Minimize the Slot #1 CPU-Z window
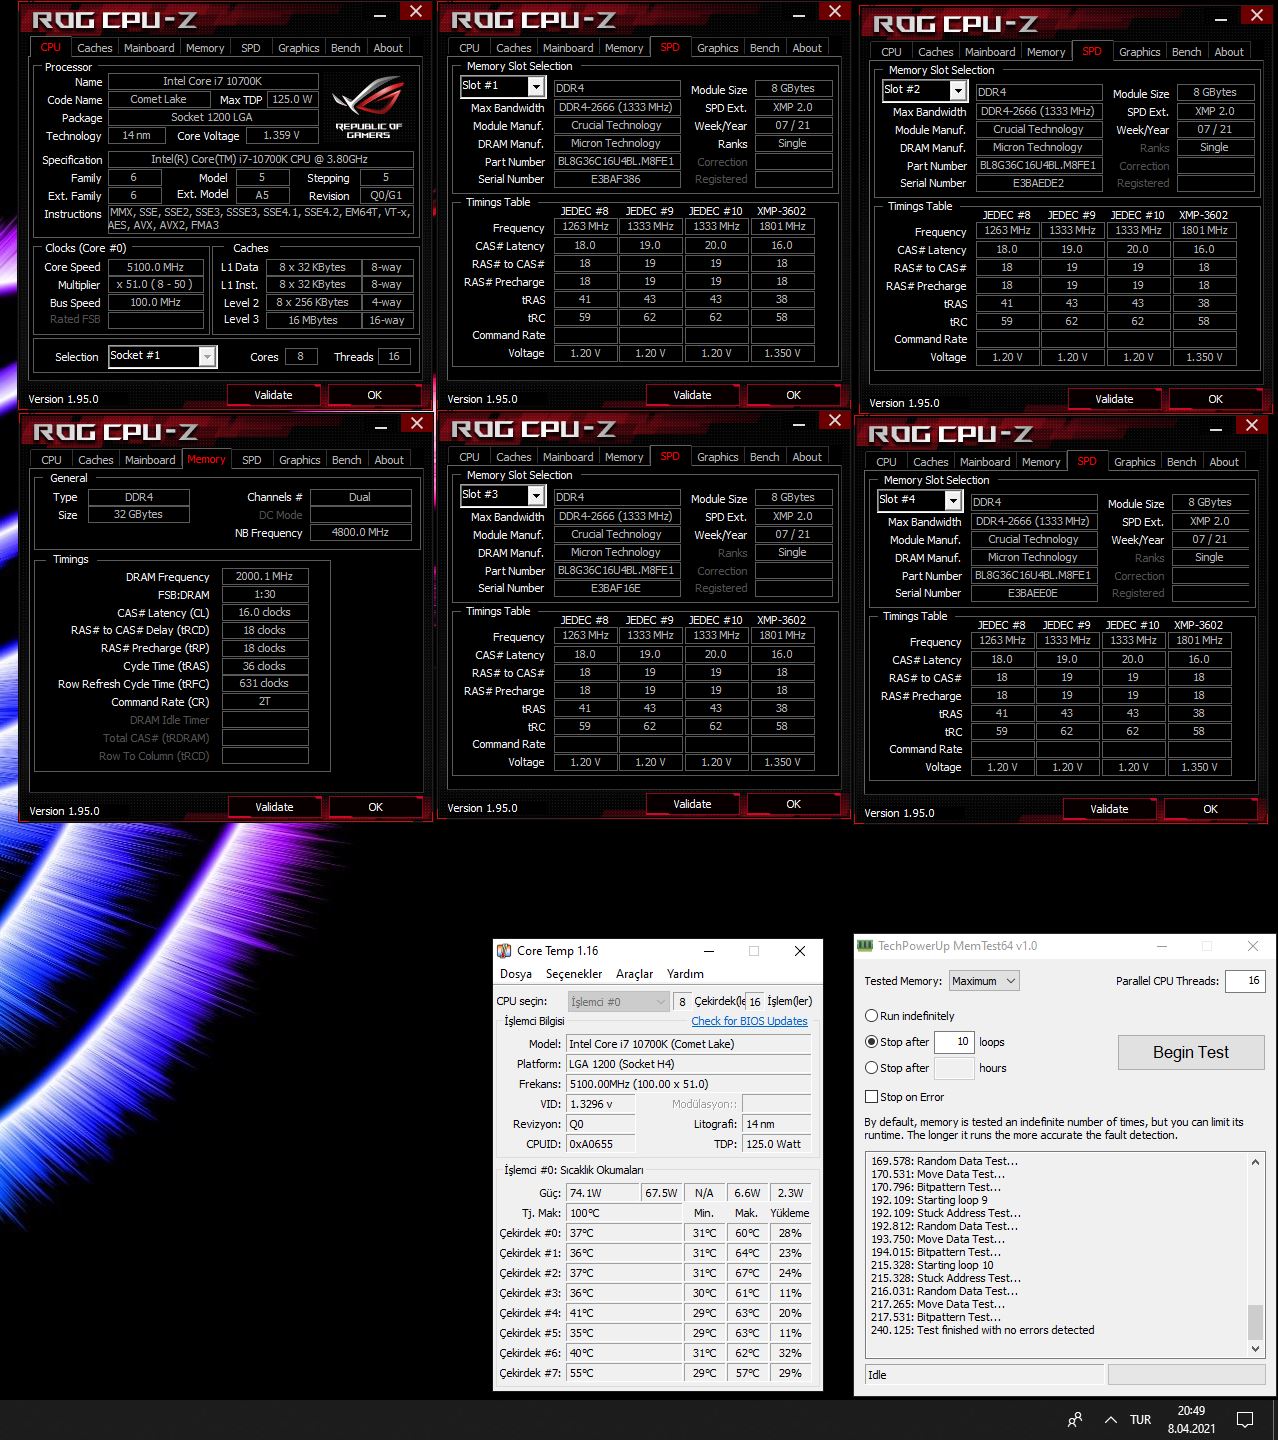1278x1440 pixels. coord(798,15)
